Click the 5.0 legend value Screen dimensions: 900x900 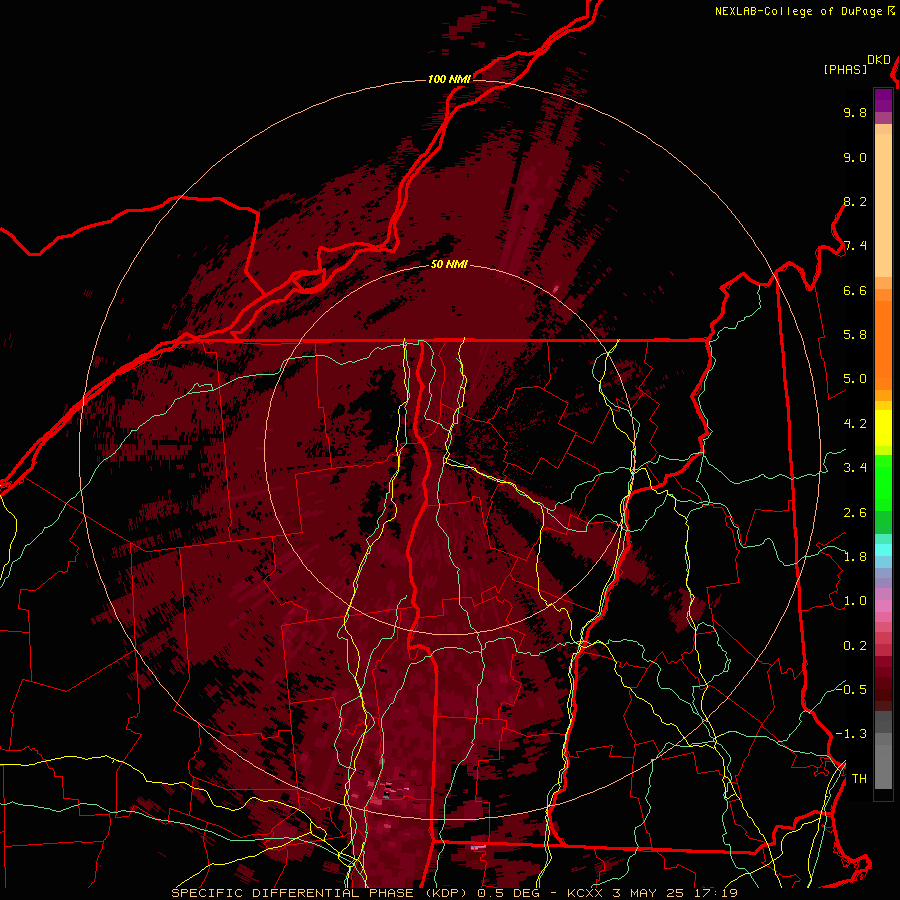855,379
